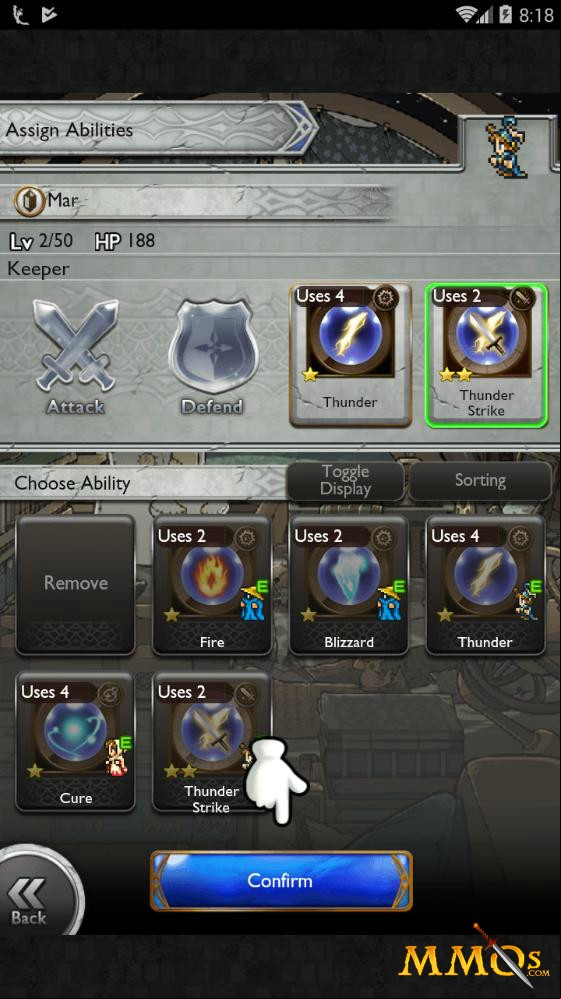Image resolution: width=561 pixels, height=999 pixels.
Task: Select equipped Thunder ability slot
Action: click(x=350, y=354)
